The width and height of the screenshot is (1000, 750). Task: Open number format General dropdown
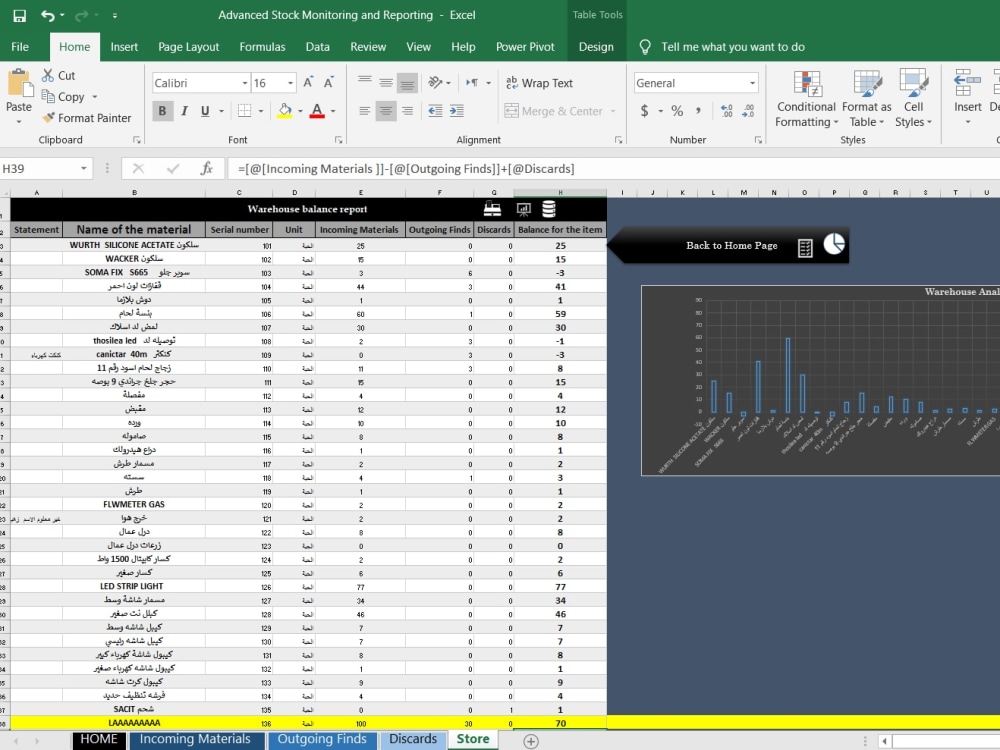pyautogui.click(x=753, y=83)
